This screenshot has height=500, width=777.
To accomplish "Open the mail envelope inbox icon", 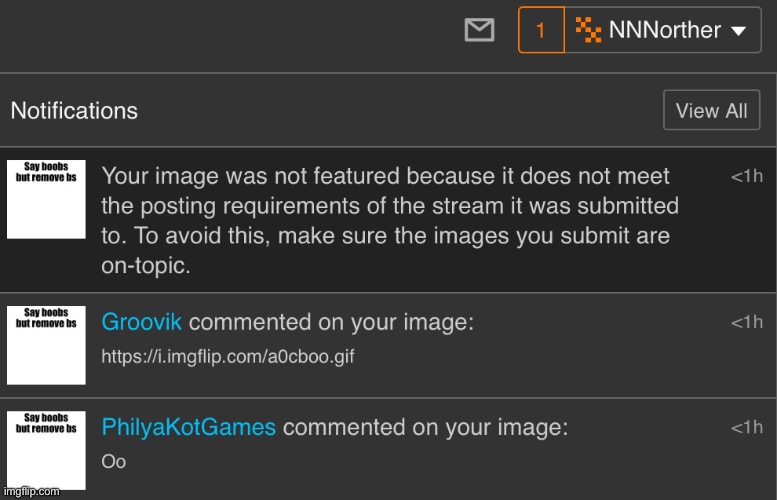I will tap(480, 31).
